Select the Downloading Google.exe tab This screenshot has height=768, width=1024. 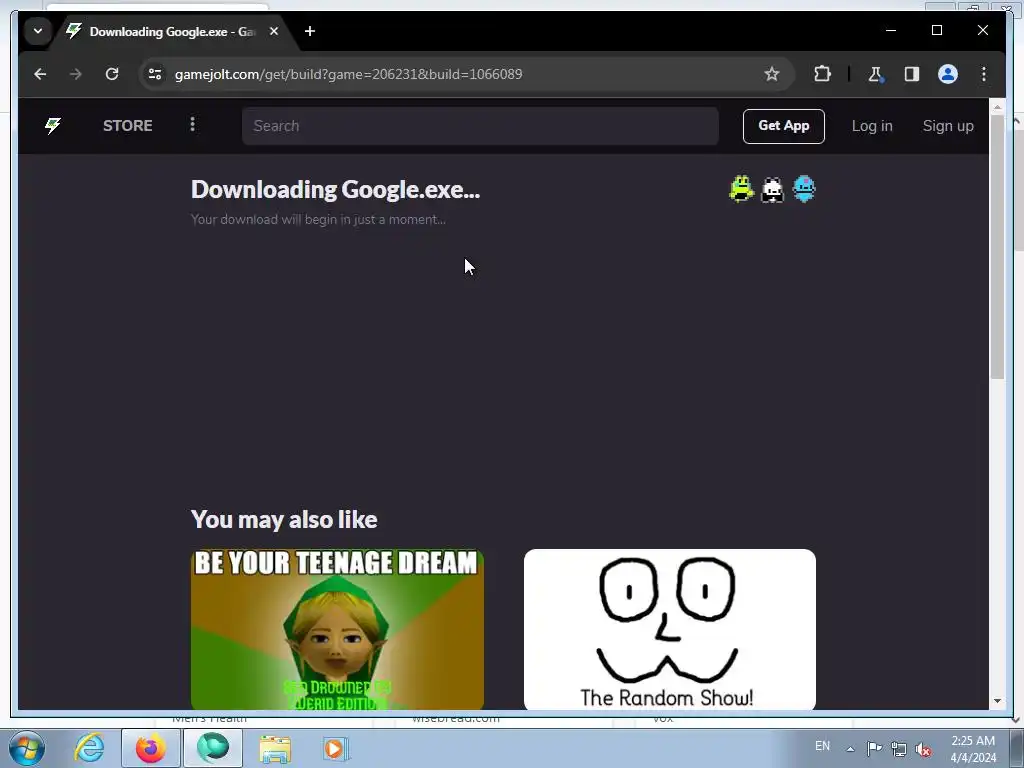(x=173, y=31)
